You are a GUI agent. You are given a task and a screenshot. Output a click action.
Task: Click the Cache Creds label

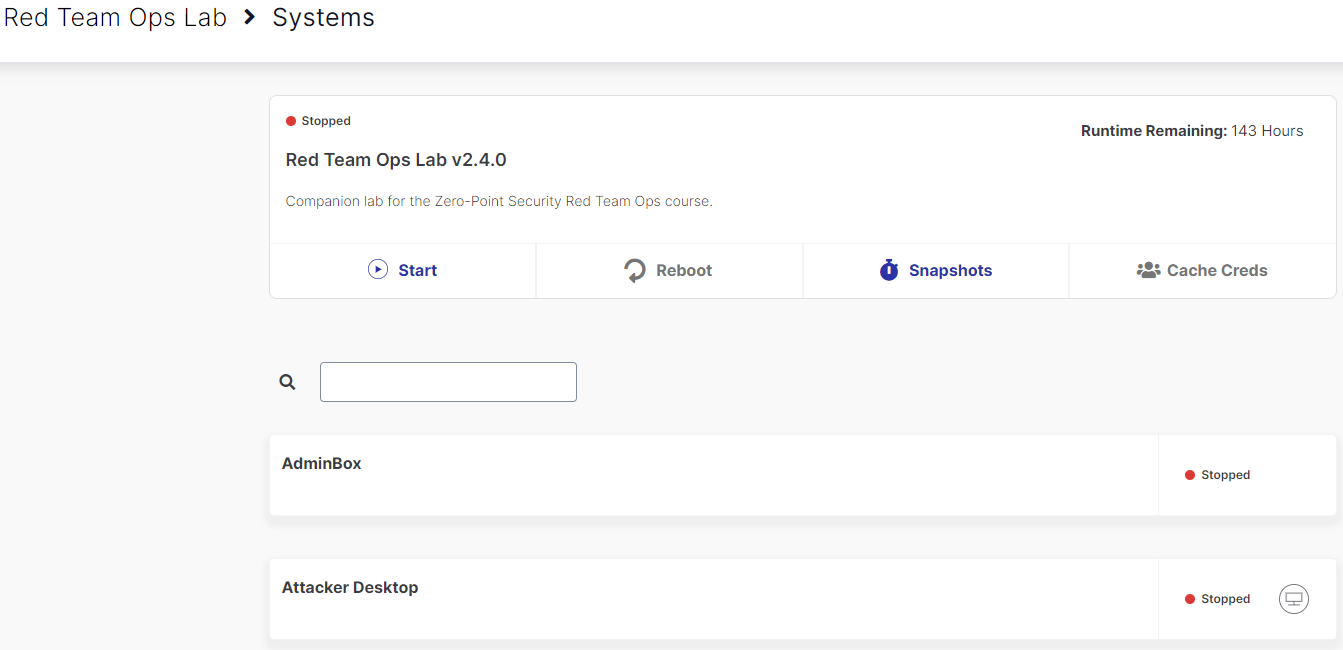1217,270
